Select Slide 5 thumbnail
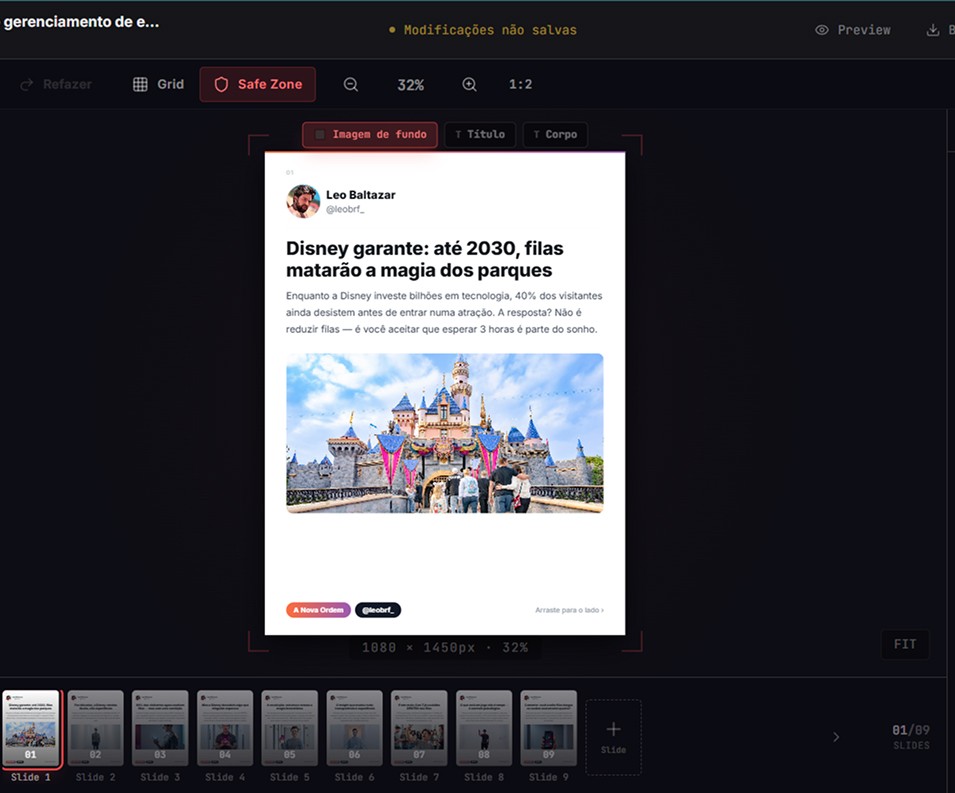955x793 pixels. [289, 728]
